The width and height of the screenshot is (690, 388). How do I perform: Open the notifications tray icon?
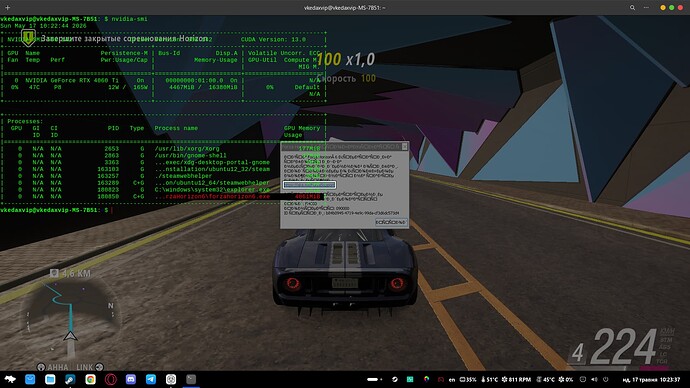(583, 379)
